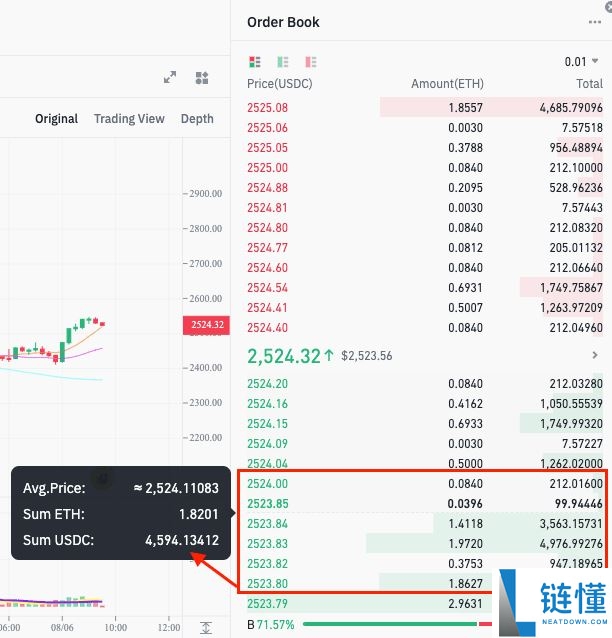This screenshot has width=612, height=638.
Task: Select ask price 2524.41
Action: [x=267, y=308]
